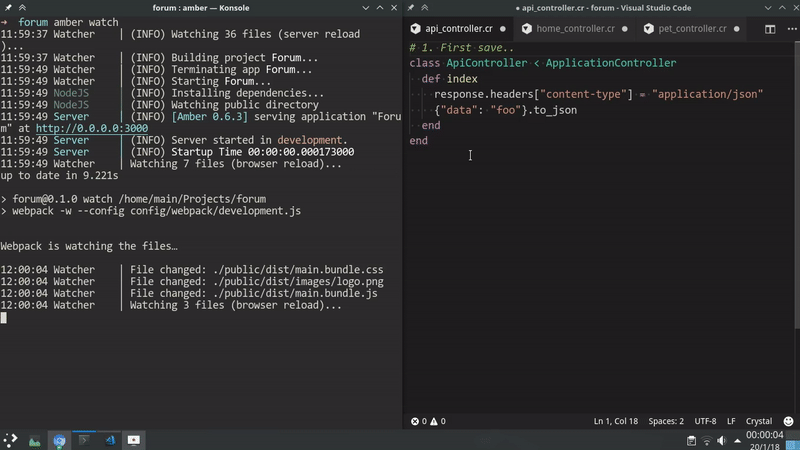Click Konsole's keep-above double chevron icon
Image resolution: width=800 pixels, height=450 pixels.
point(22,8)
